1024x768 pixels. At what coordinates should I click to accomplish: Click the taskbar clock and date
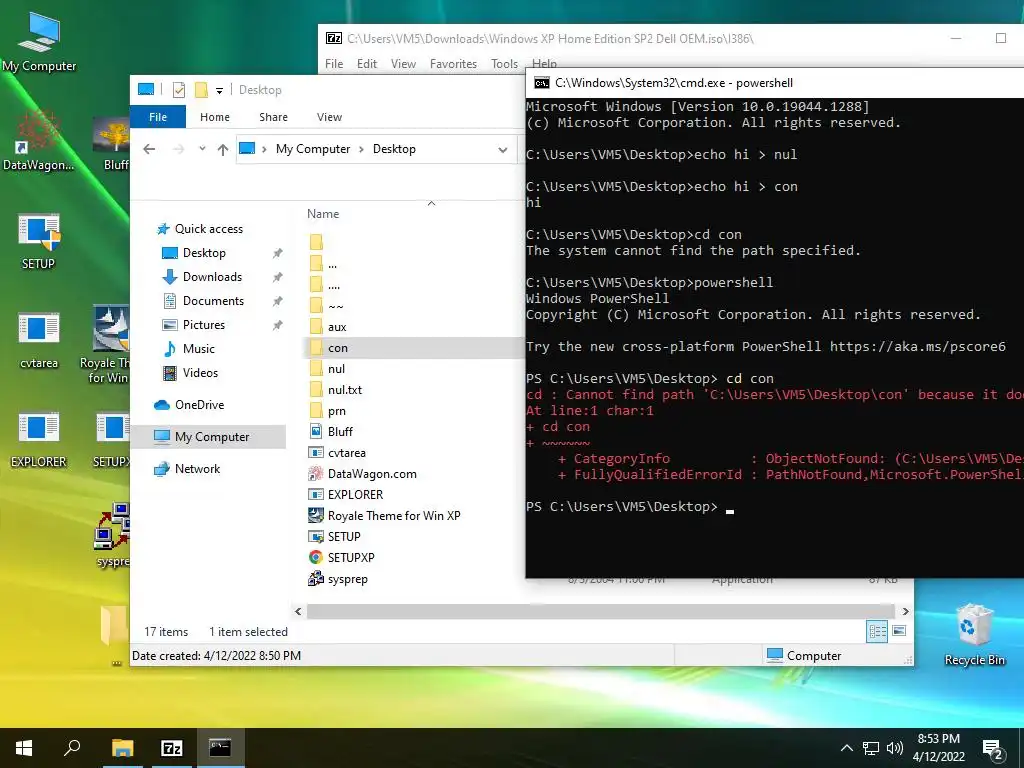(x=938, y=748)
